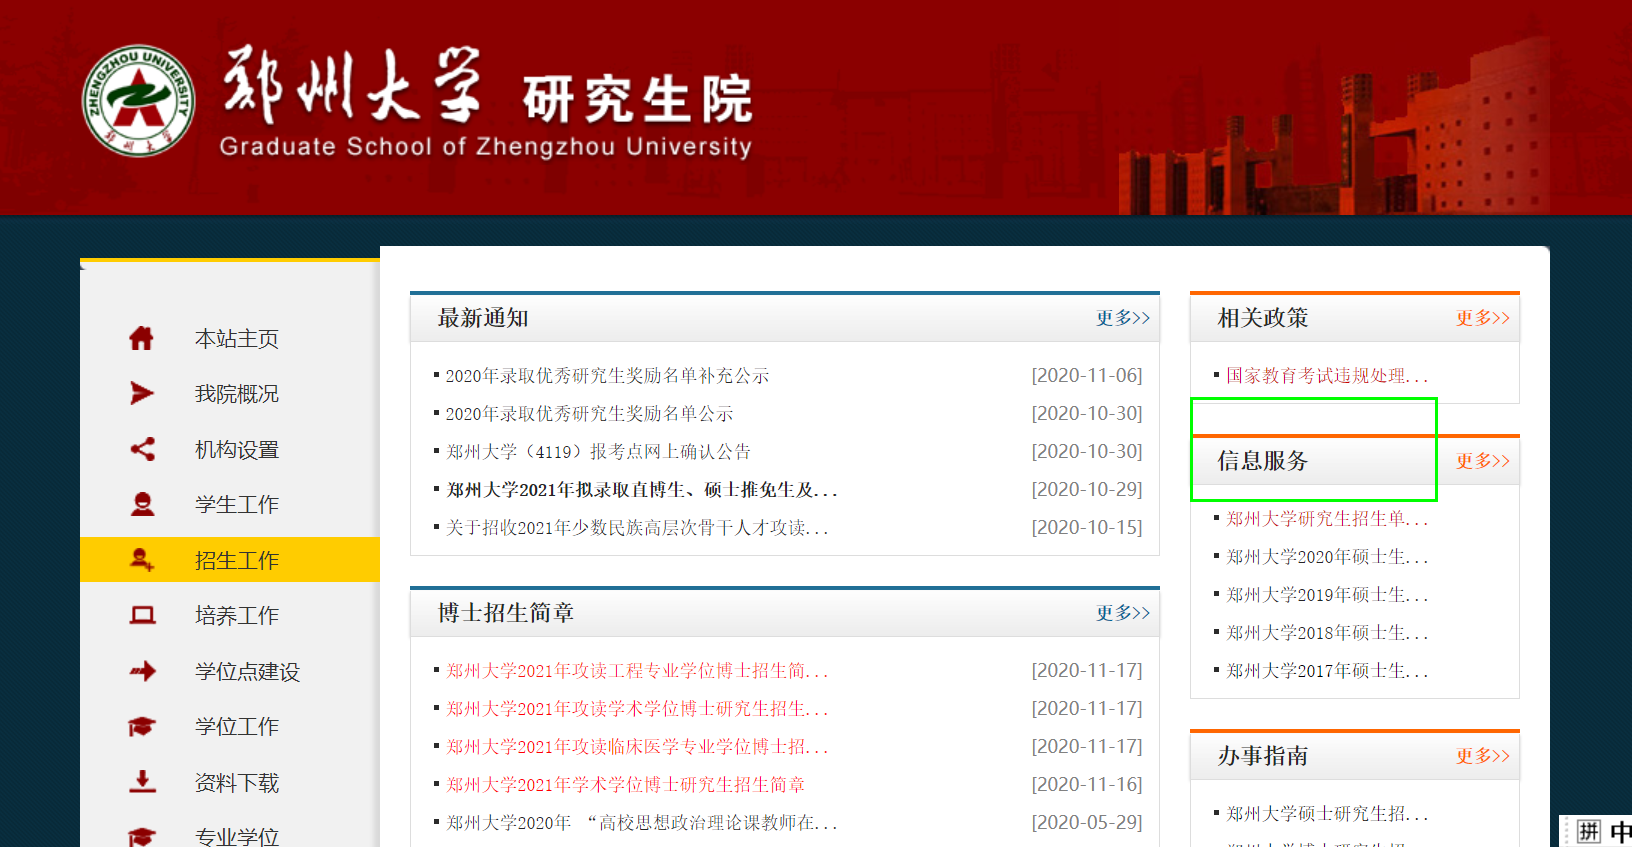
Task: Click 更多>> in 博士招生简章 panel
Action: point(1123,613)
